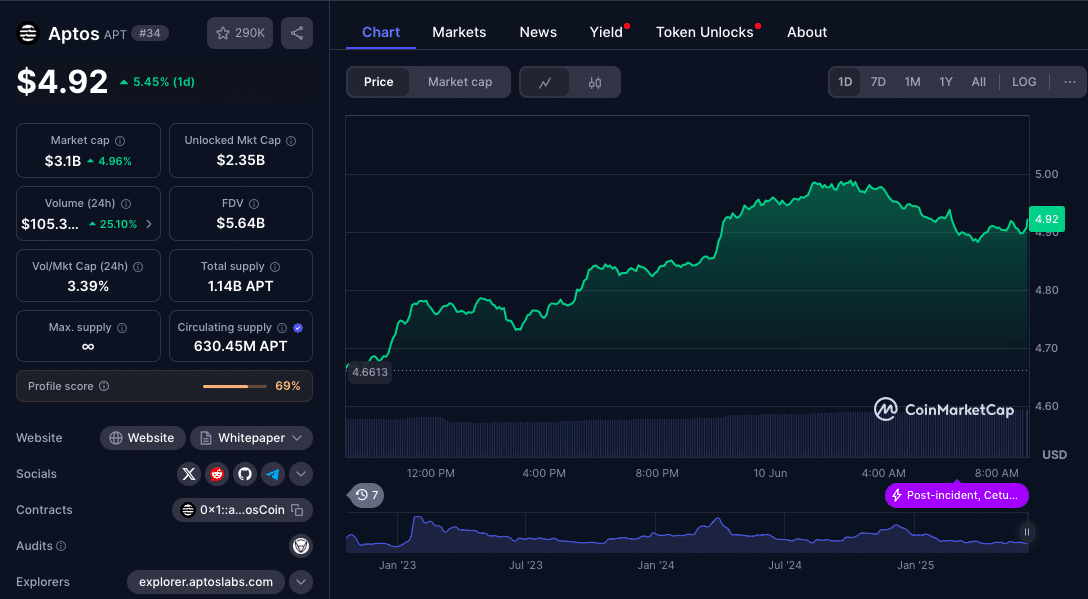Open the chart history events badge
1088x599 pixels.
coord(366,495)
